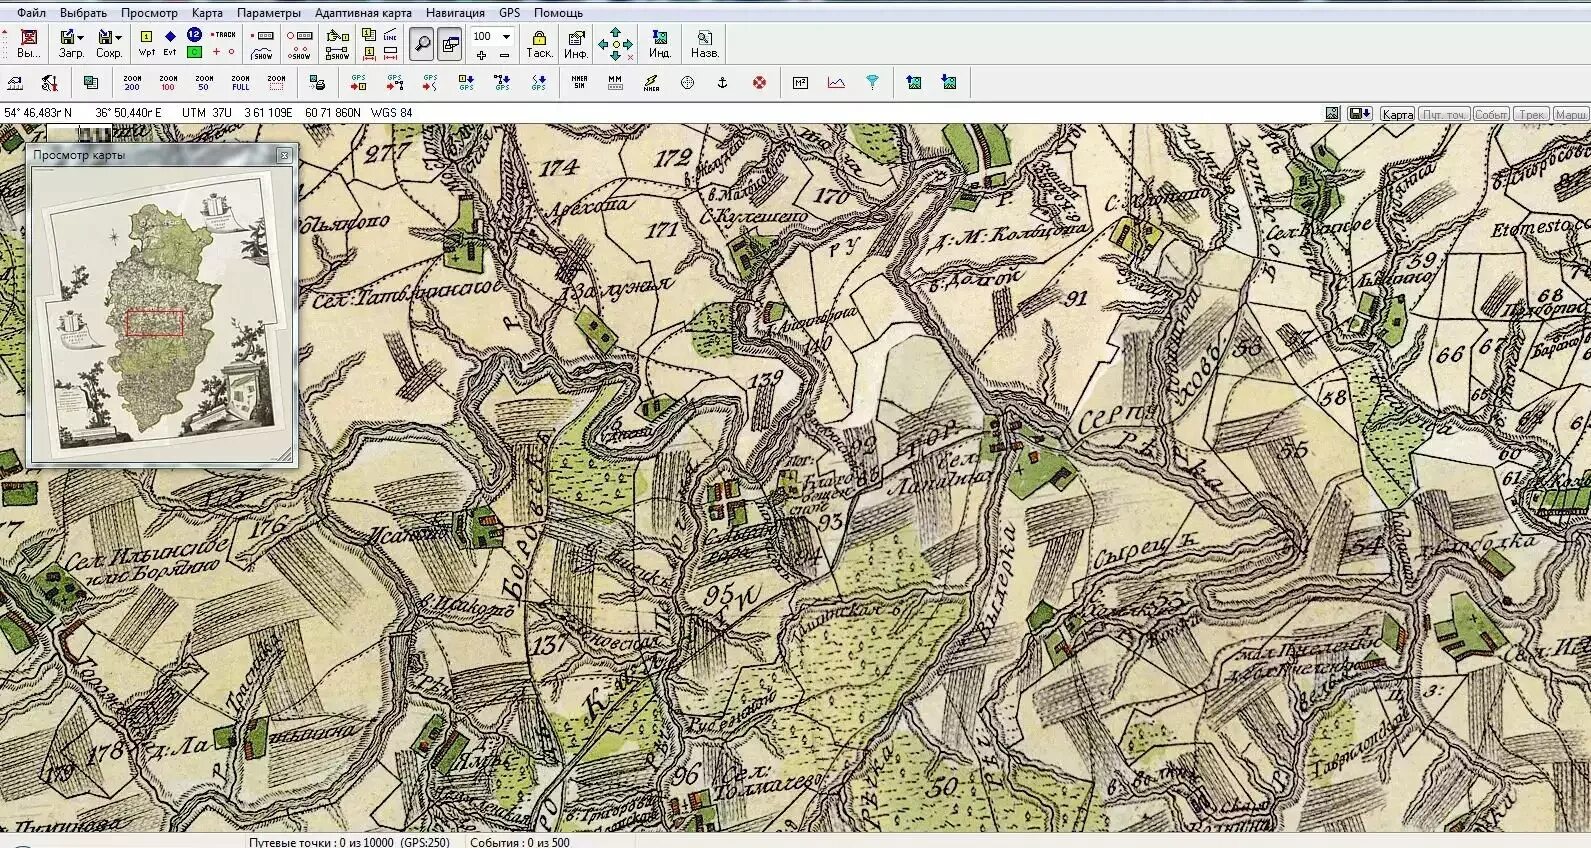Click the plus zoom-in button
The height and width of the screenshot is (848, 1591).
481,54
